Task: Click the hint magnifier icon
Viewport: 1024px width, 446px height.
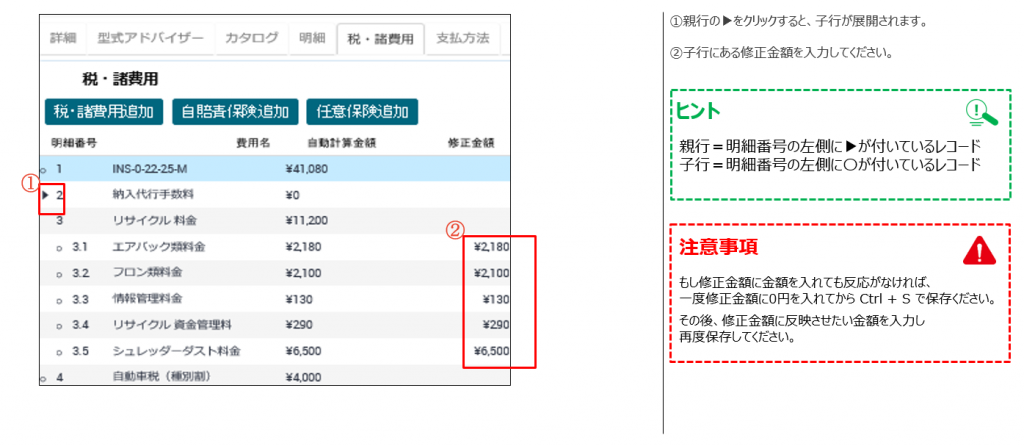Action: 981,113
